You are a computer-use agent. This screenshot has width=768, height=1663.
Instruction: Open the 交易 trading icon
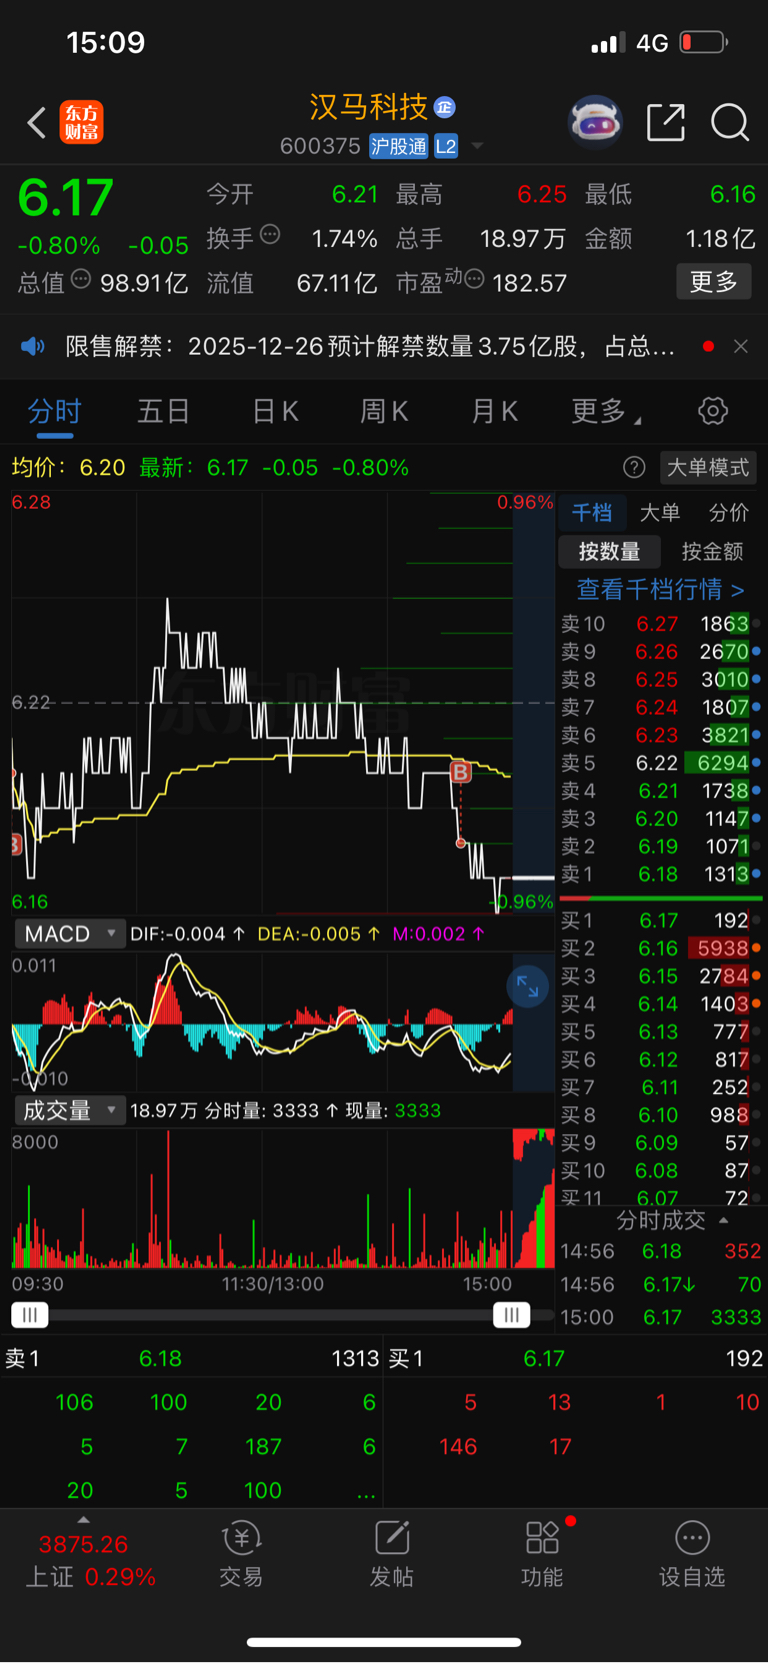pyautogui.click(x=241, y=1555)
